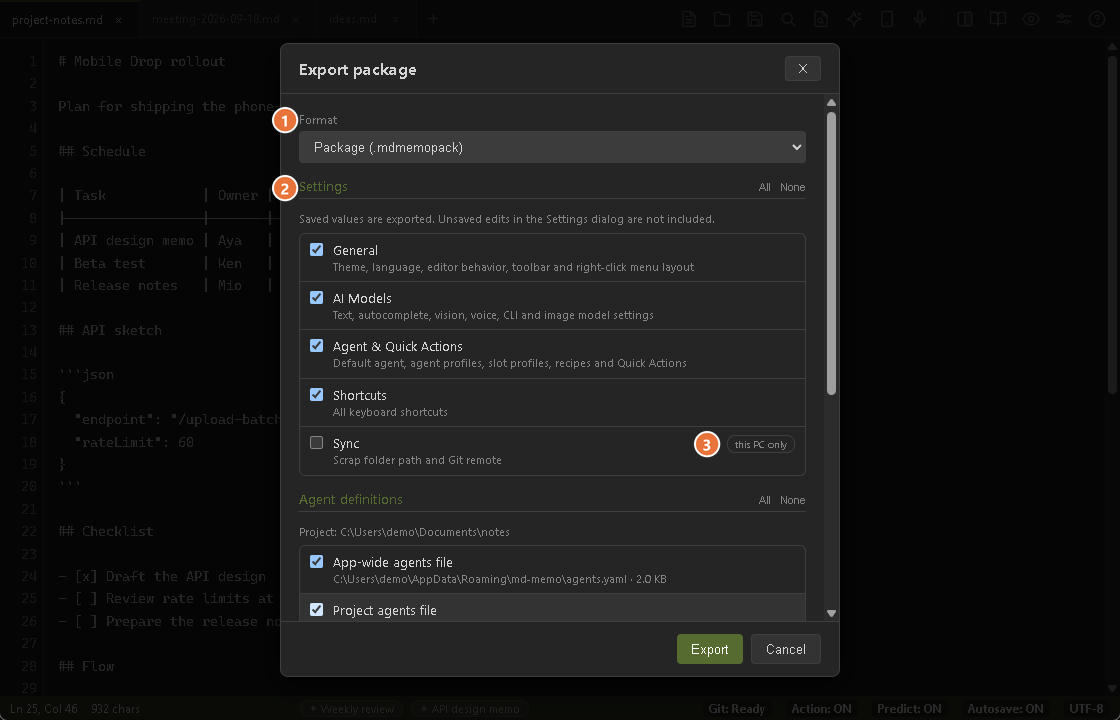Screen dimensions: 1120x720
Task: Click the eye preview icon in editor toolbar
Action: 1031,19
